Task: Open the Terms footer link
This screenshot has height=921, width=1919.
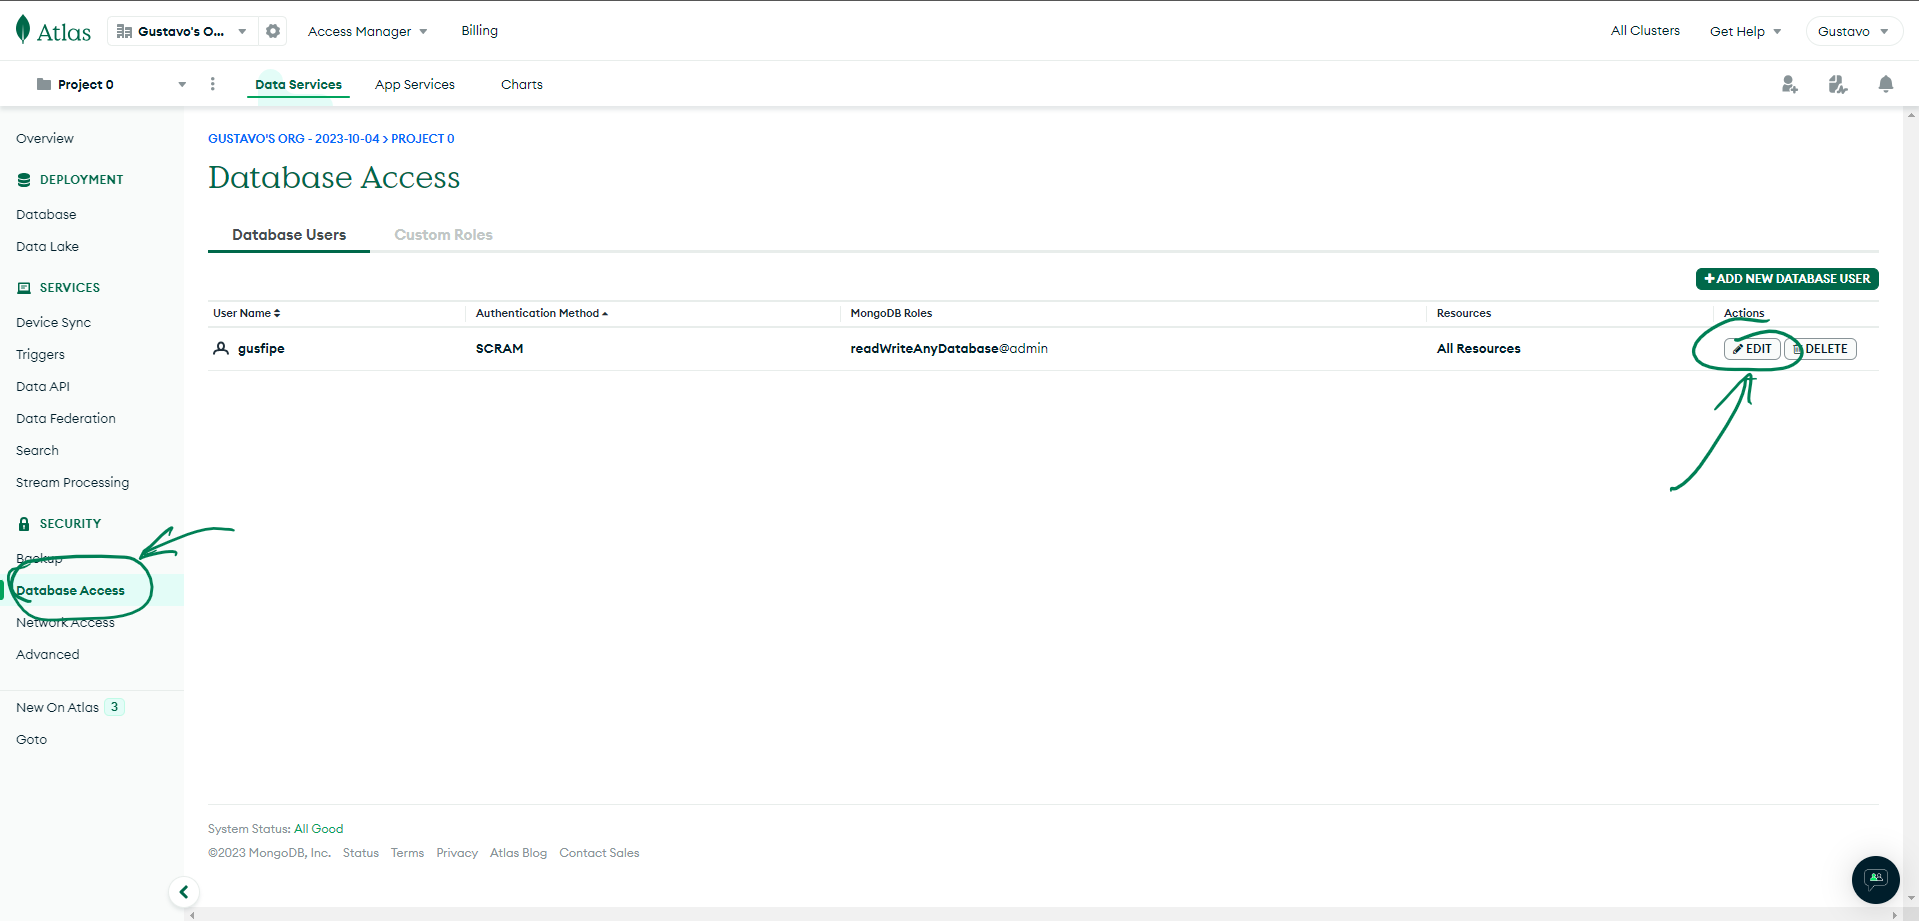Action: (x=407, y=853)
